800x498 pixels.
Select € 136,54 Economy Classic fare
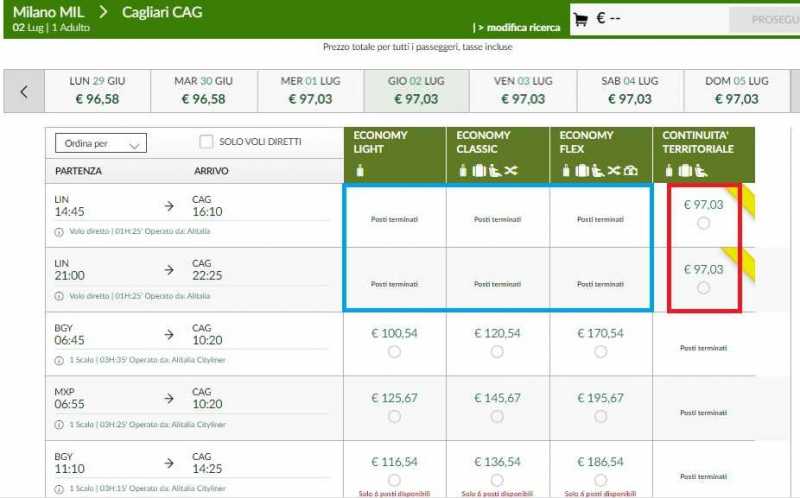tap(497, 480)
